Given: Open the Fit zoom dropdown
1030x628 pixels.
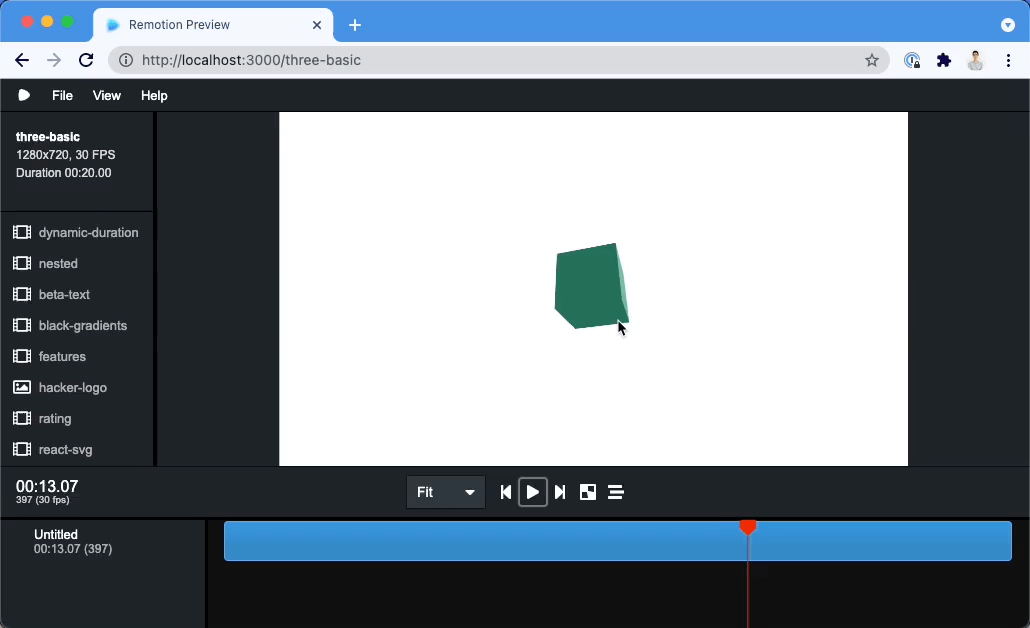Looking at the screenshot, I should [446, 492].
